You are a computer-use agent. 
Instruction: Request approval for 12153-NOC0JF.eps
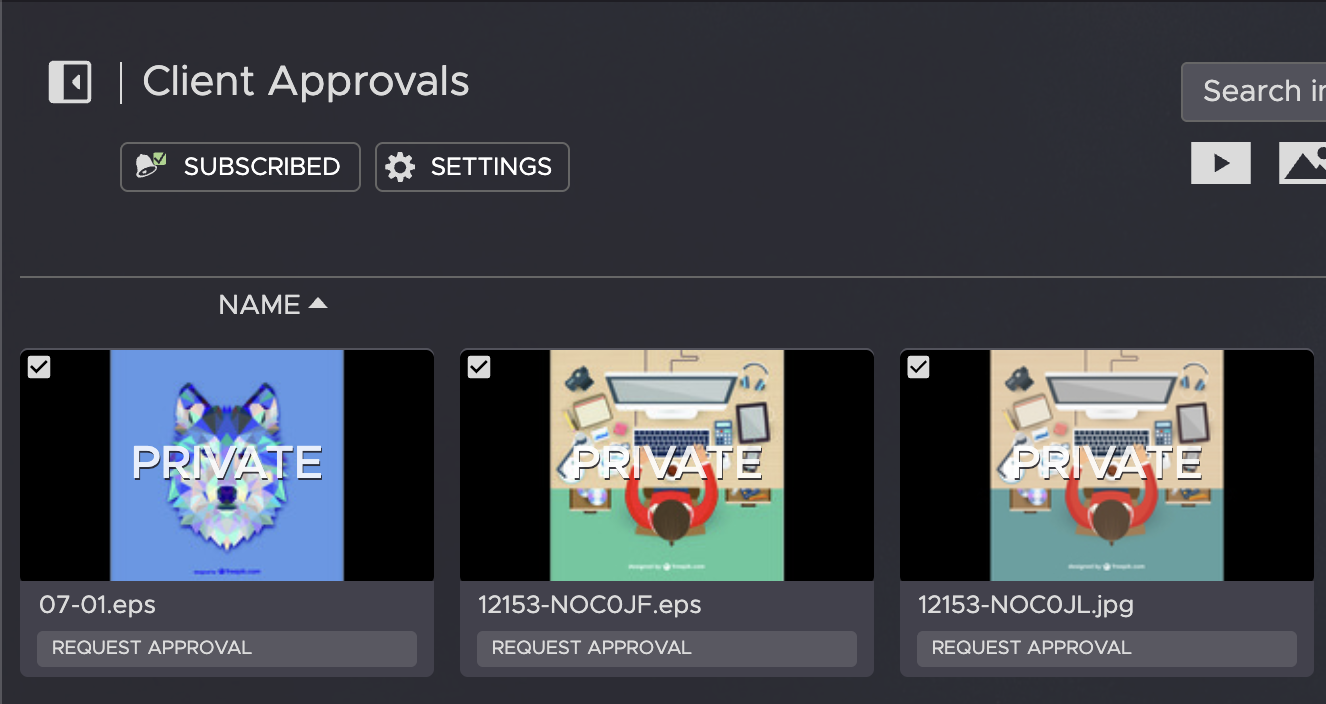667,648
